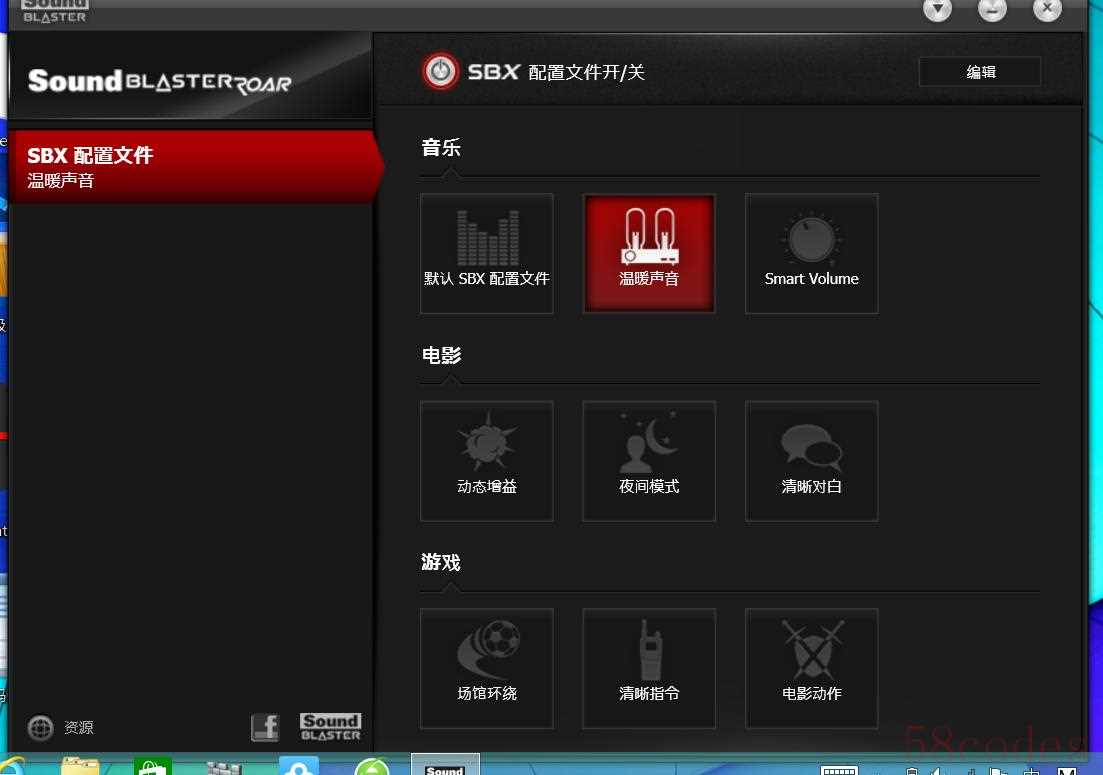Screen dimensions: 1103x775
Task: Open the title bar down-arrow menu
Action: pos(937,8)
